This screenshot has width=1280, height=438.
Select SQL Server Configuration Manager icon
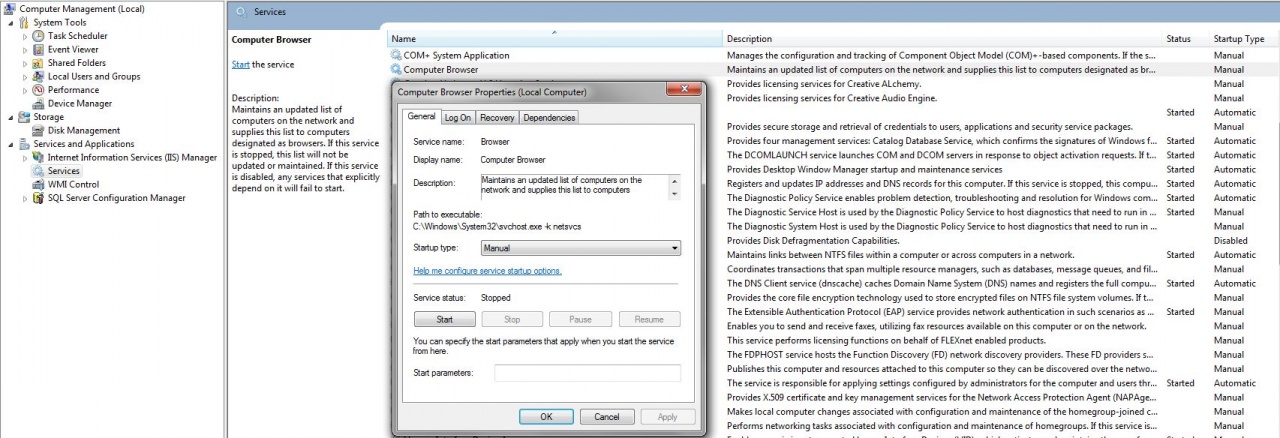click(x=39, y=198)
